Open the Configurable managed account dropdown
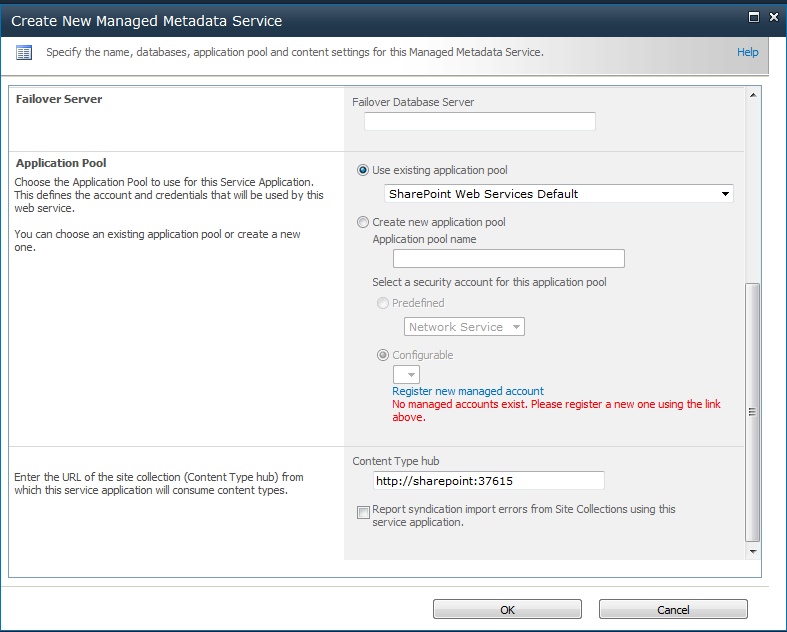Image resolution: width=787 pixels, height=632 pixels. point(406,374)
